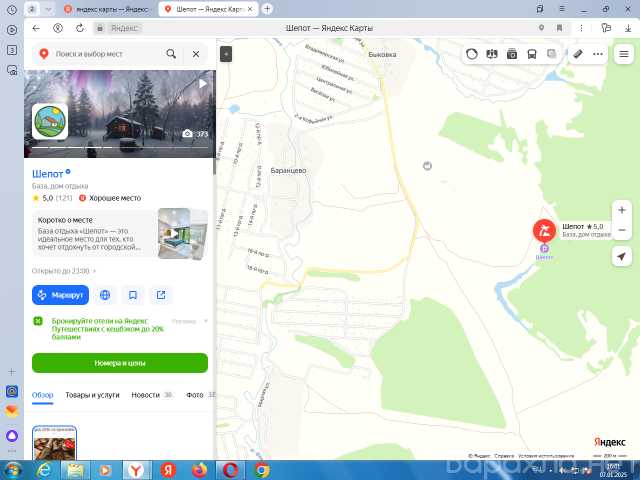Viewport: 640px width, 480px height.
Task: Click the red Шепот marker on the map
Action: coord(544,230)
